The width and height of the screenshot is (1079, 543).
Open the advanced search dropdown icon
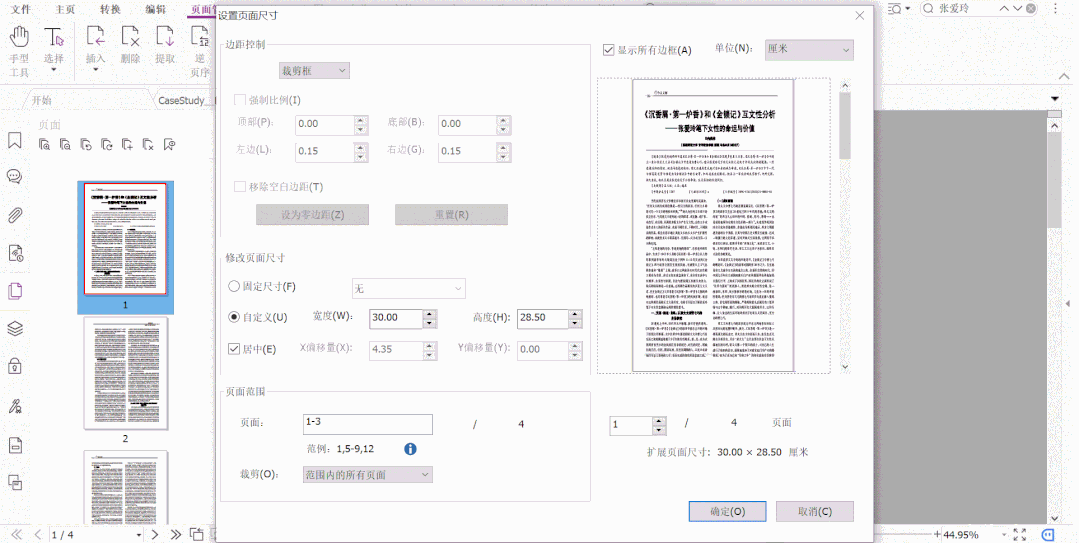click(898, 8)
